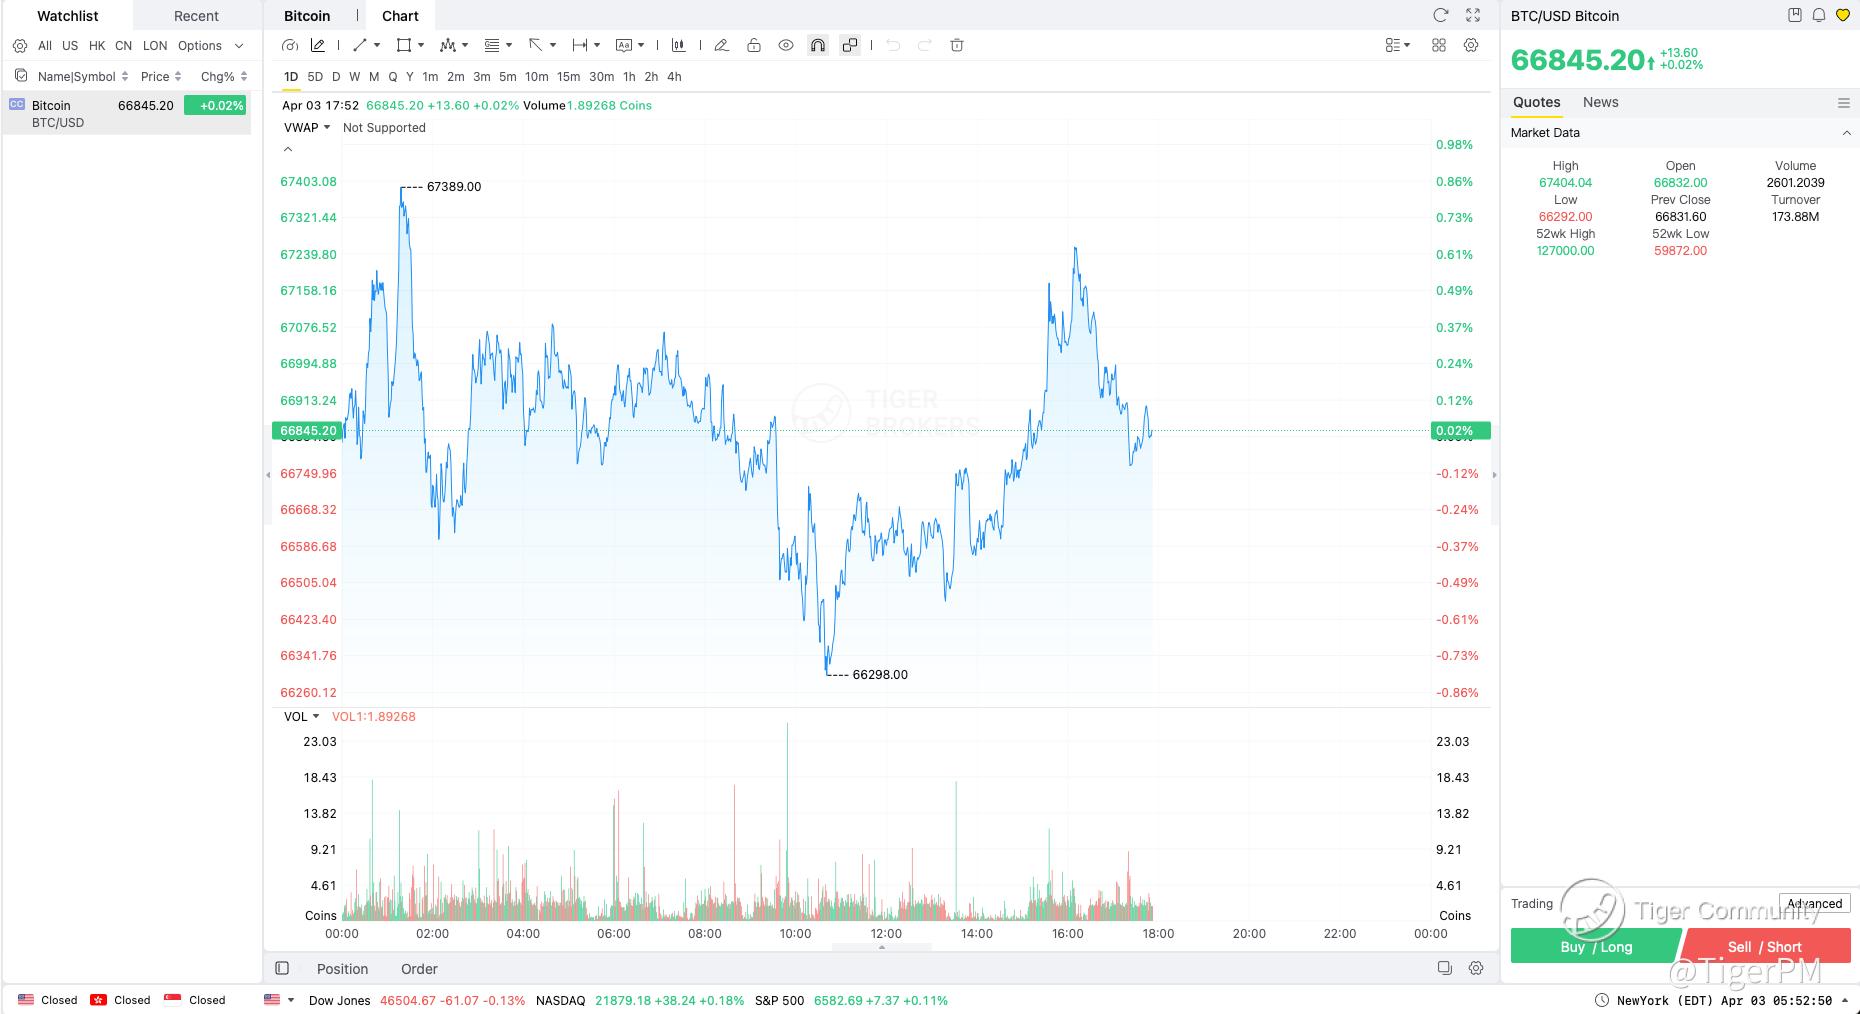The image size is (1860, 1014).
Task: Switch to the Recent tab
Action: coord(196,16)
